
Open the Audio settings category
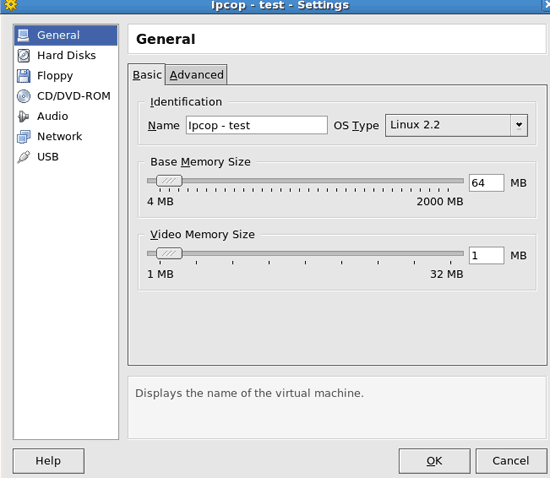coord(66,116)
